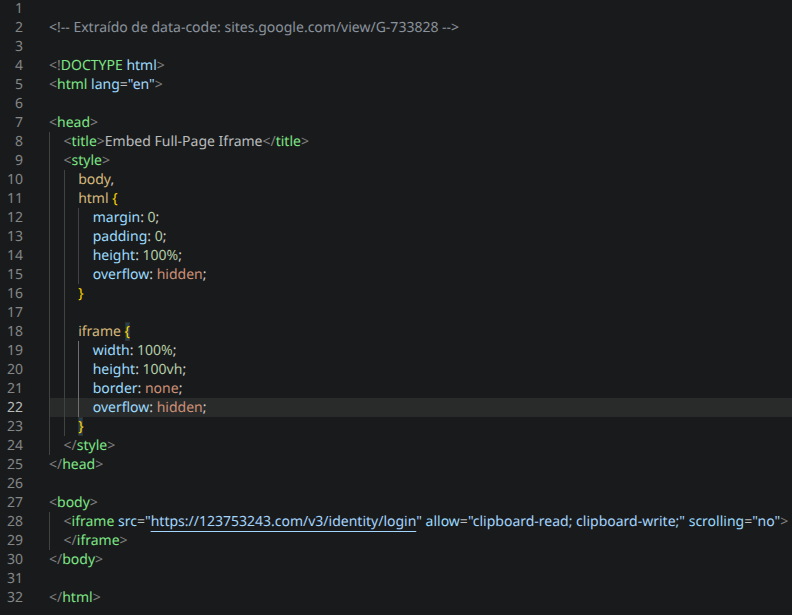Click the closing html tag
792x615 pixels.
tap(75, 597)
